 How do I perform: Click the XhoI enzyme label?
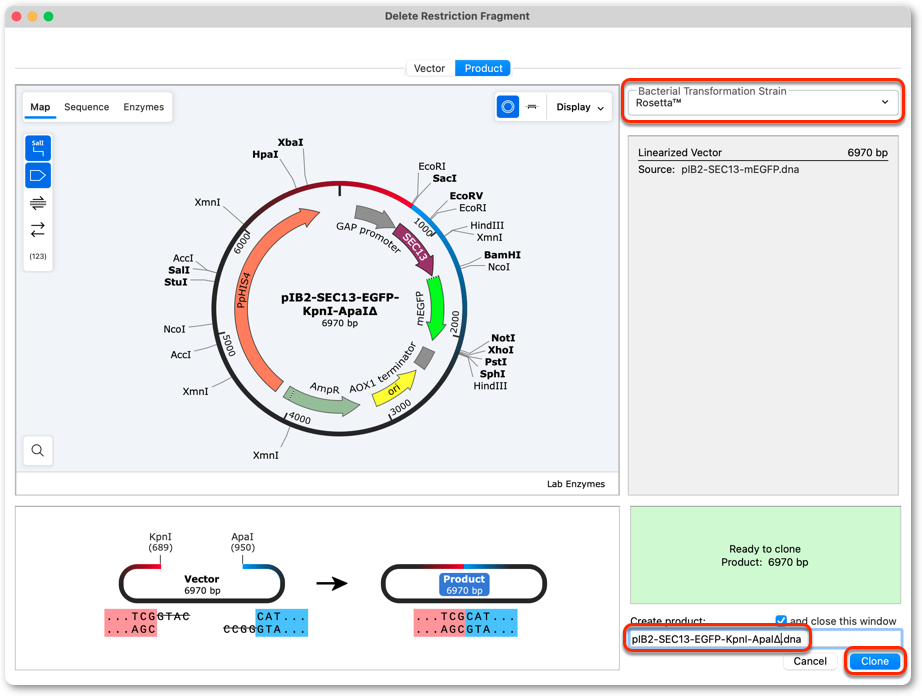point(500,350)
